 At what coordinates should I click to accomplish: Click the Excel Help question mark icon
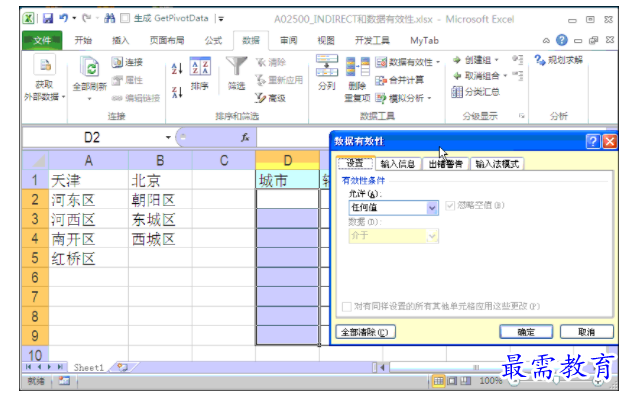[x=562, y=40]
